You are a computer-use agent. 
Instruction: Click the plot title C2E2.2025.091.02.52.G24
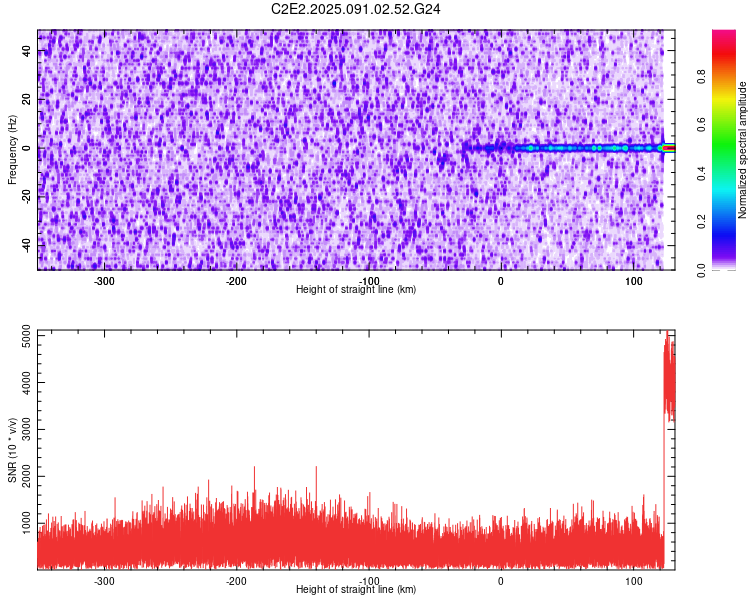[355, 9]
